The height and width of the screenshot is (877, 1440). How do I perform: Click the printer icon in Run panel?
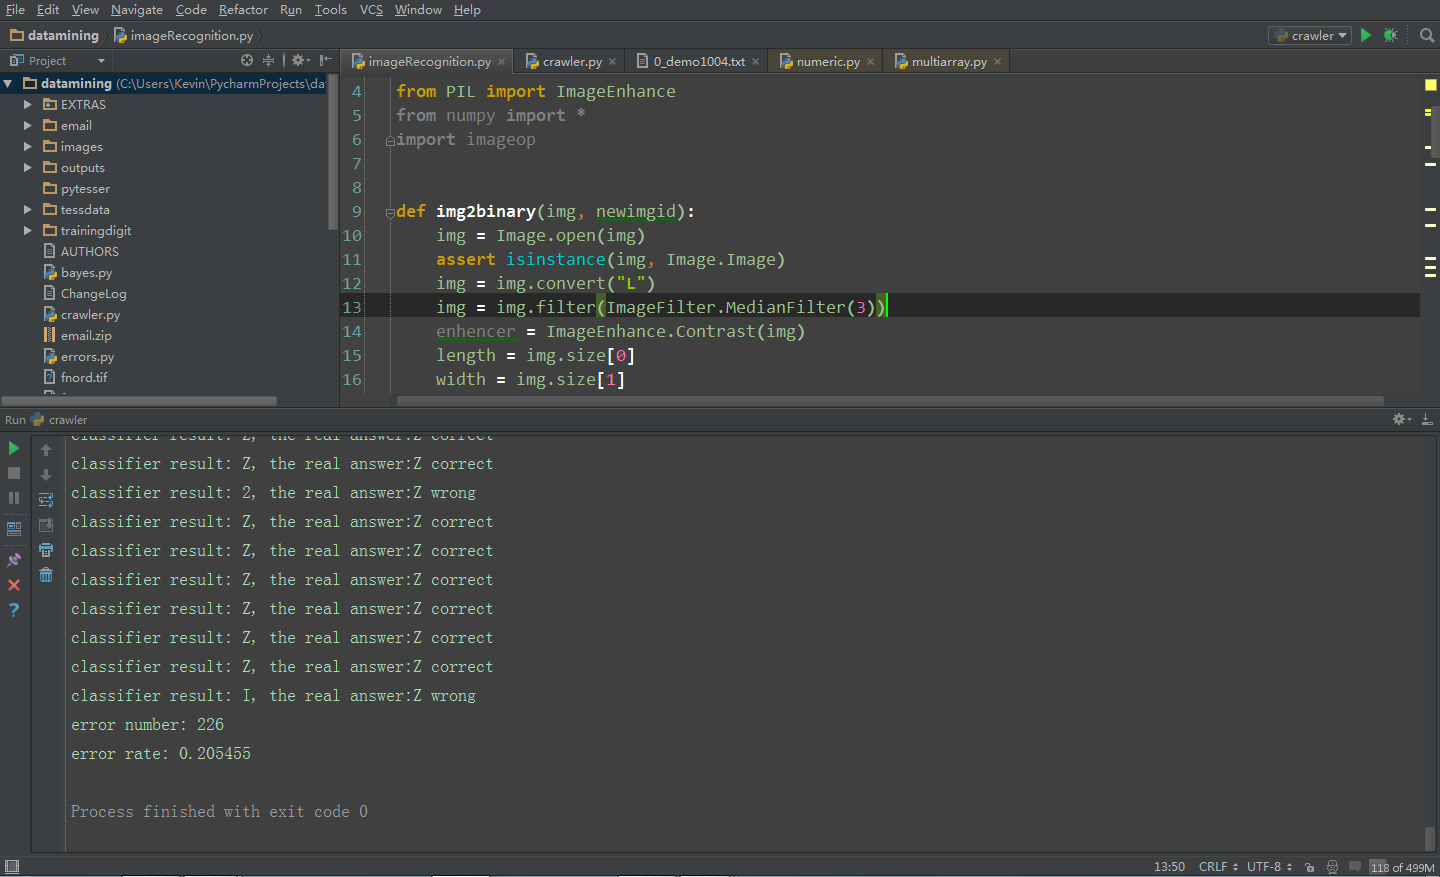pyautogui.click(x=46, y=550)
